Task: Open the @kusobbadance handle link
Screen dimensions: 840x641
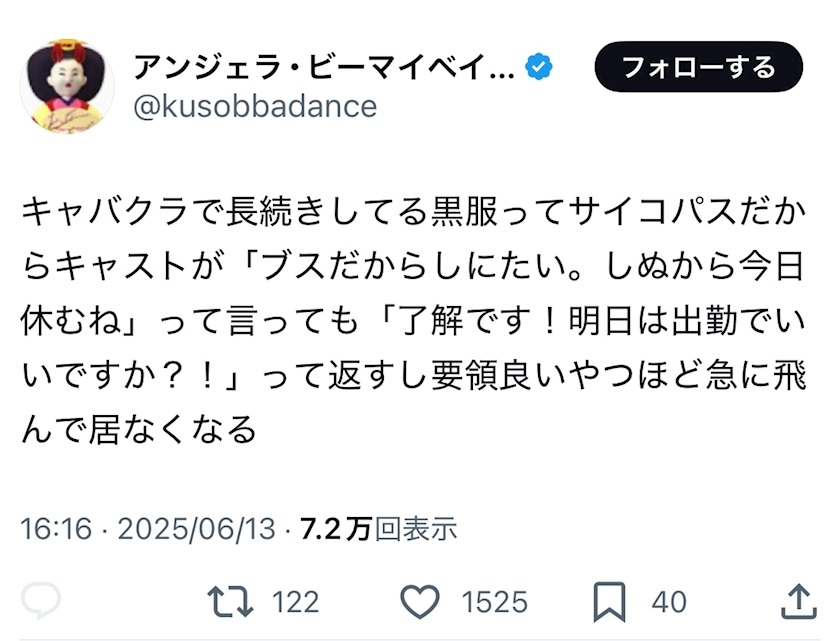Action: pos(255,107)
